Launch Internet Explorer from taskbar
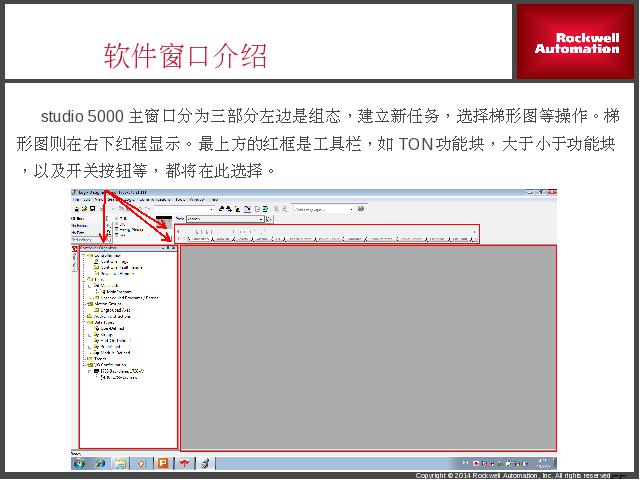 [x=100, y=463]
